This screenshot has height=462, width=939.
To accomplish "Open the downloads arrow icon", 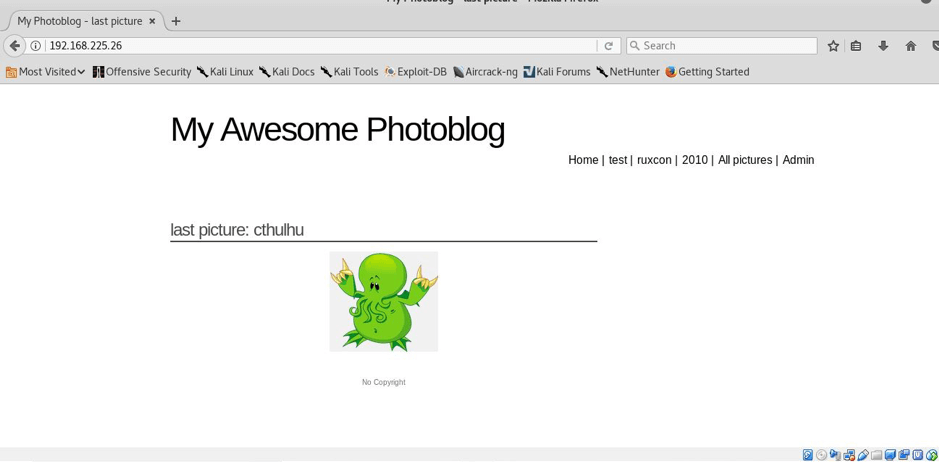I will (883, 46).
